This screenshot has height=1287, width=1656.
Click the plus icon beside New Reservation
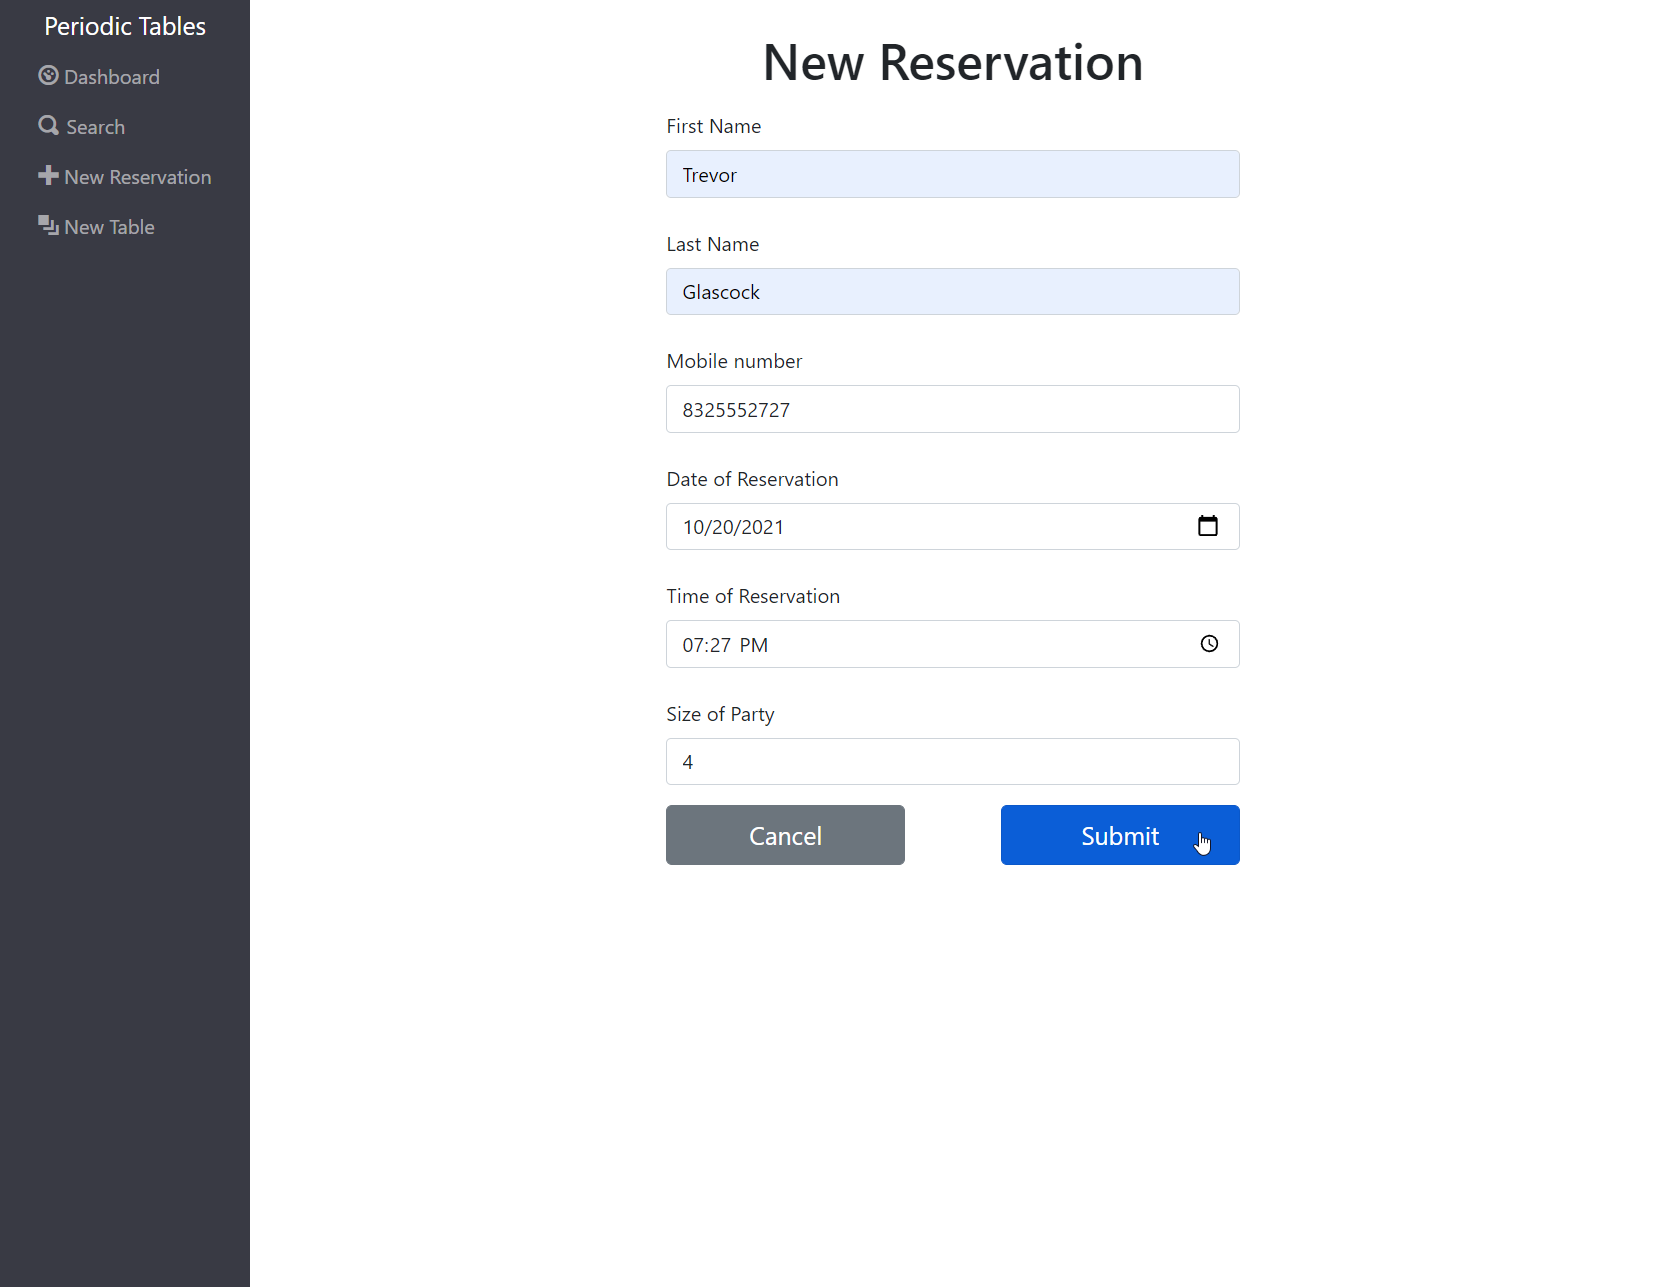pos(48,176)
